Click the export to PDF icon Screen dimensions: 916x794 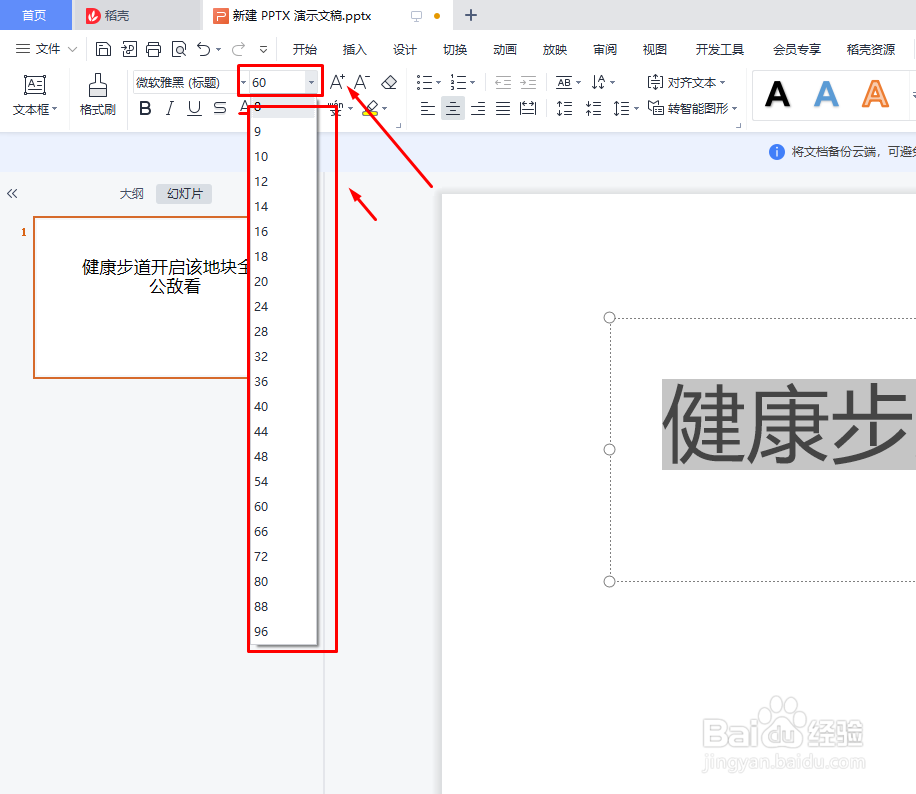point(129,49)
